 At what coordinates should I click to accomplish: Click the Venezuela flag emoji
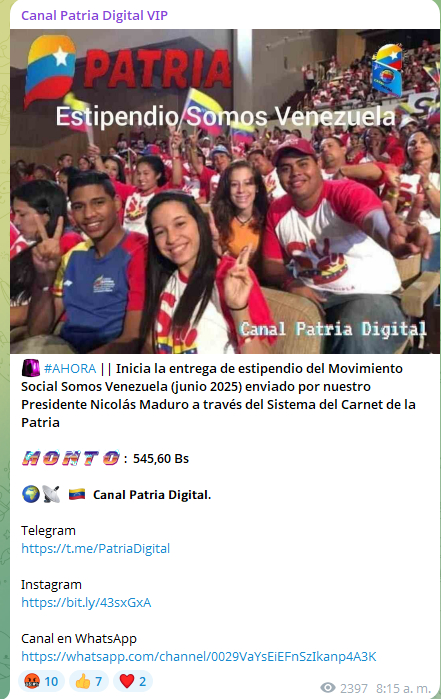click(77, 494)
